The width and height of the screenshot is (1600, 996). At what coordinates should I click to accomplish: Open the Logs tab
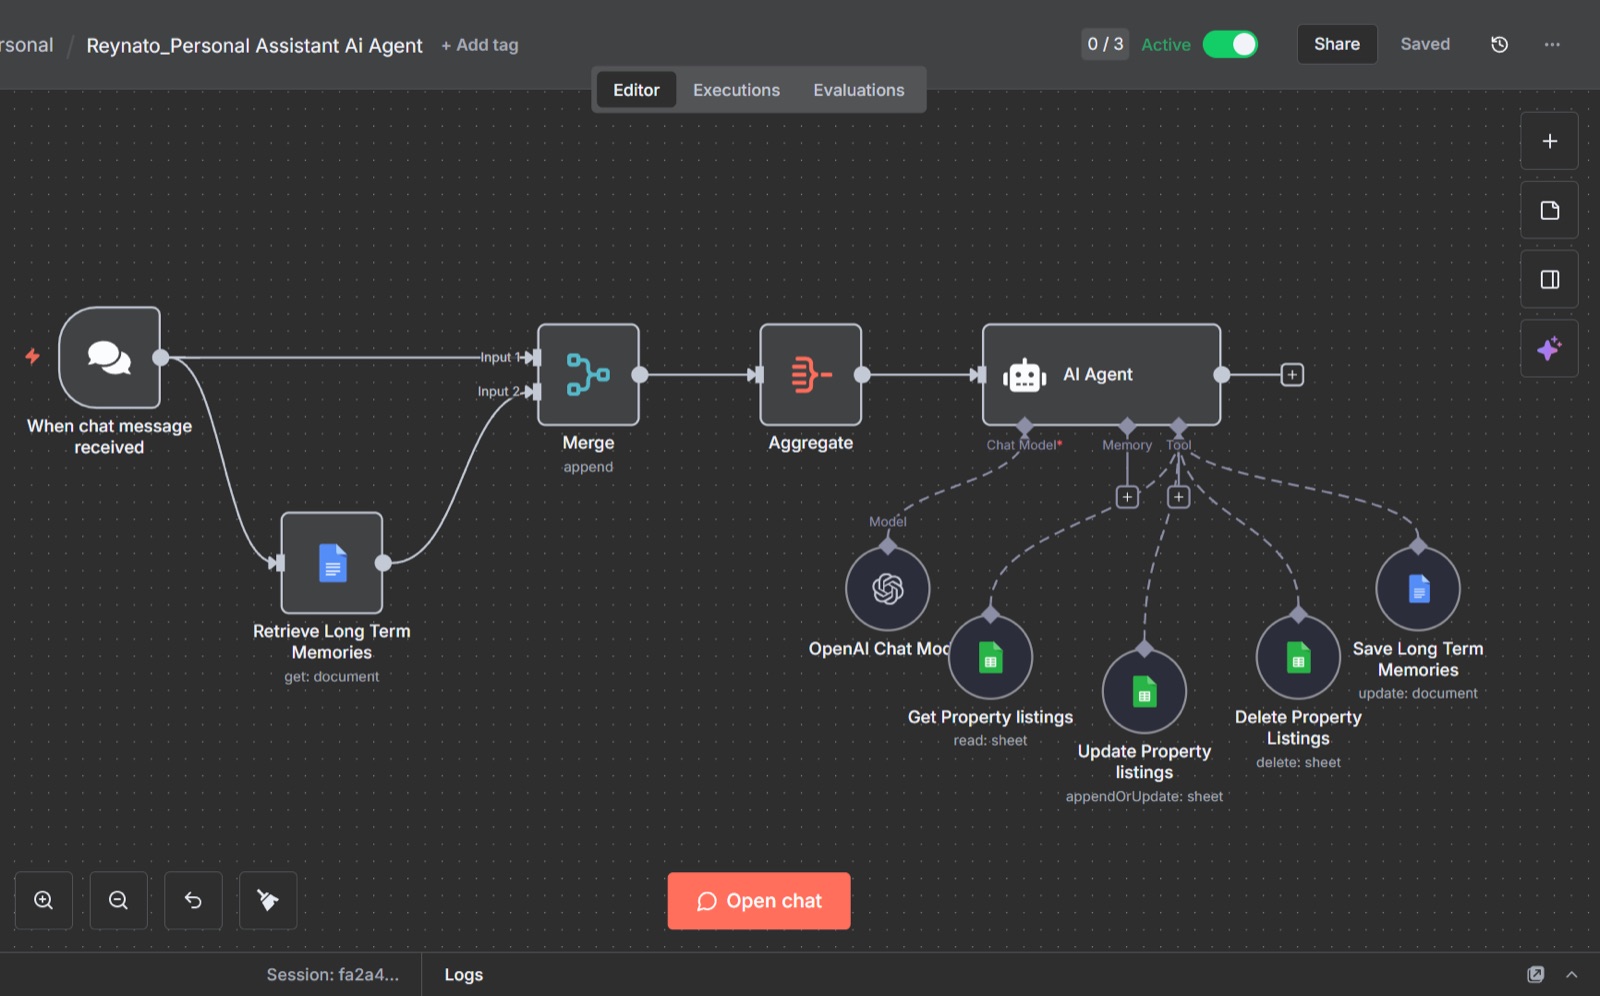[463, 974]
